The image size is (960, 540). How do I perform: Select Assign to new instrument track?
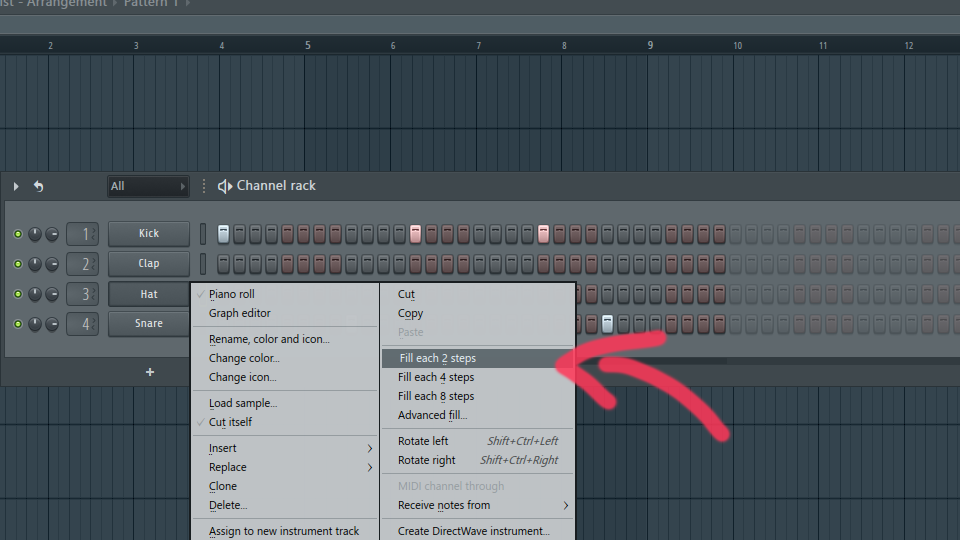click(x=285, y=531)
